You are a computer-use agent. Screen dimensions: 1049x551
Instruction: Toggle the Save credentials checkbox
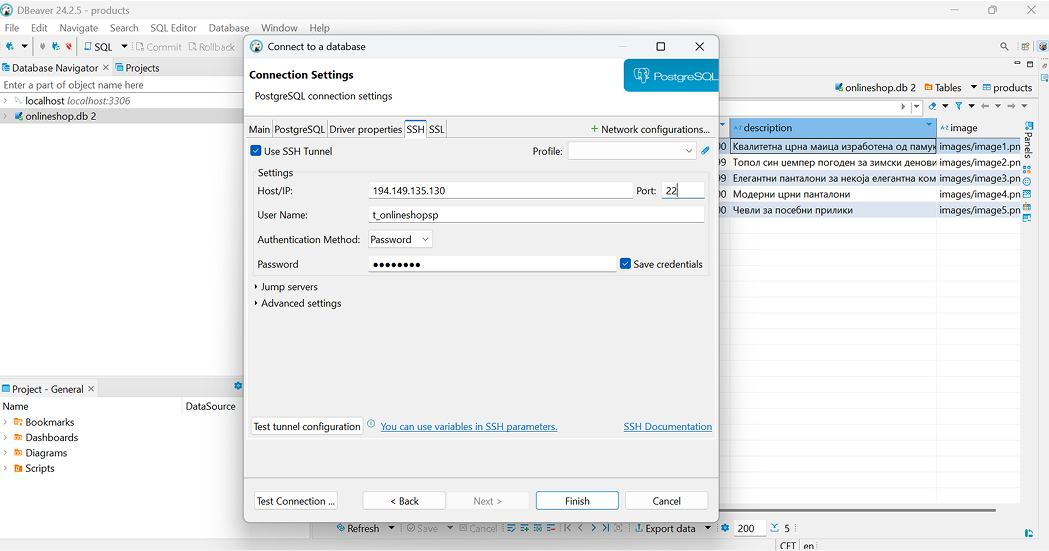pos(625,264)
